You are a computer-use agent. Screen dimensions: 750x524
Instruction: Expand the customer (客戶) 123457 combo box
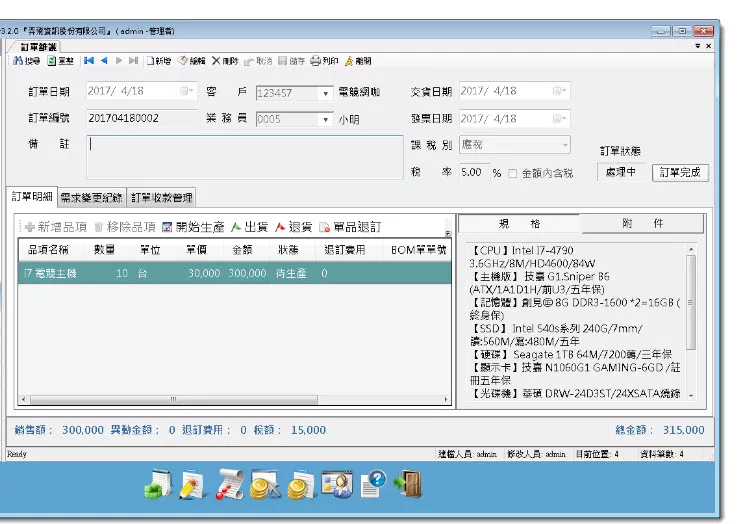click(326, 93)
